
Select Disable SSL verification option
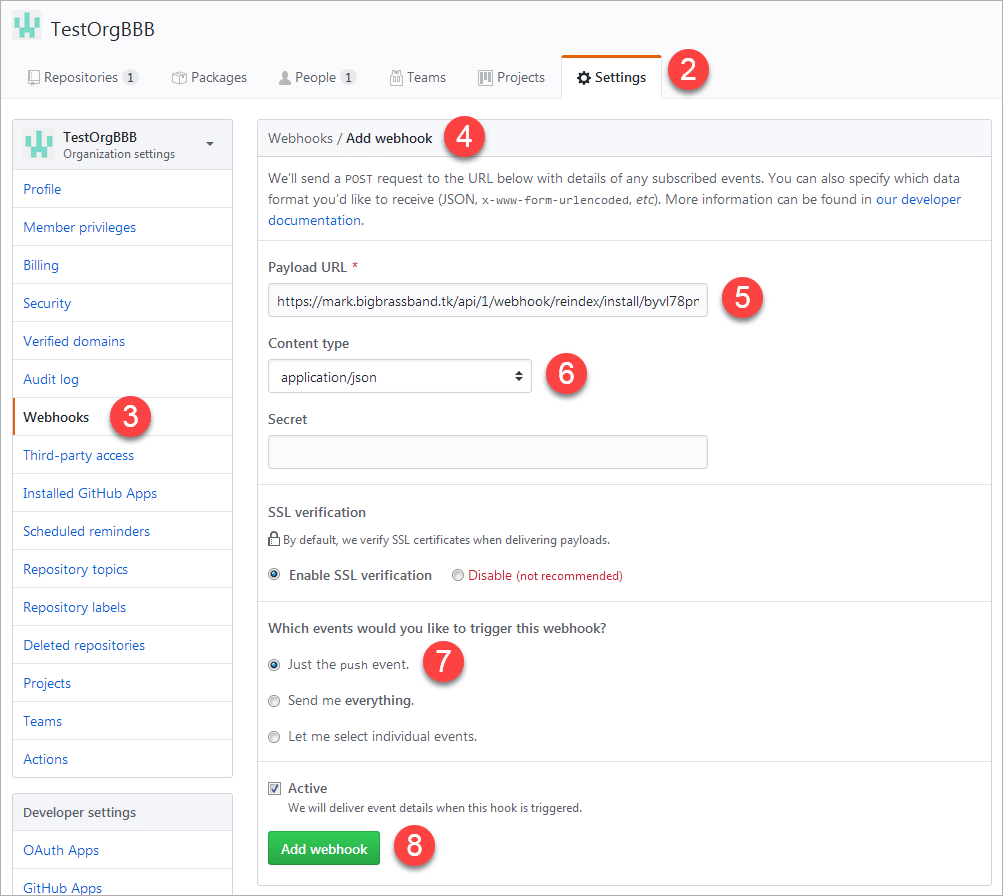(458, 575)
